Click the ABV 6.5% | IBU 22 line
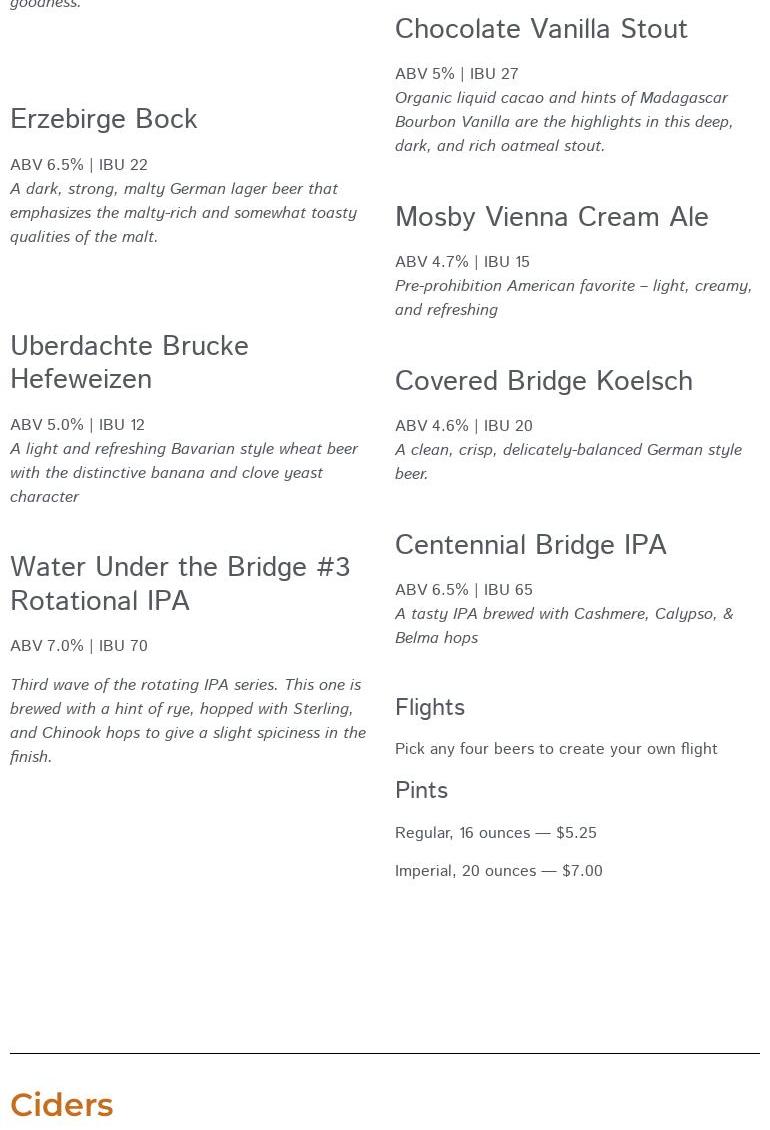770x1130 pixels. point(79,165)
